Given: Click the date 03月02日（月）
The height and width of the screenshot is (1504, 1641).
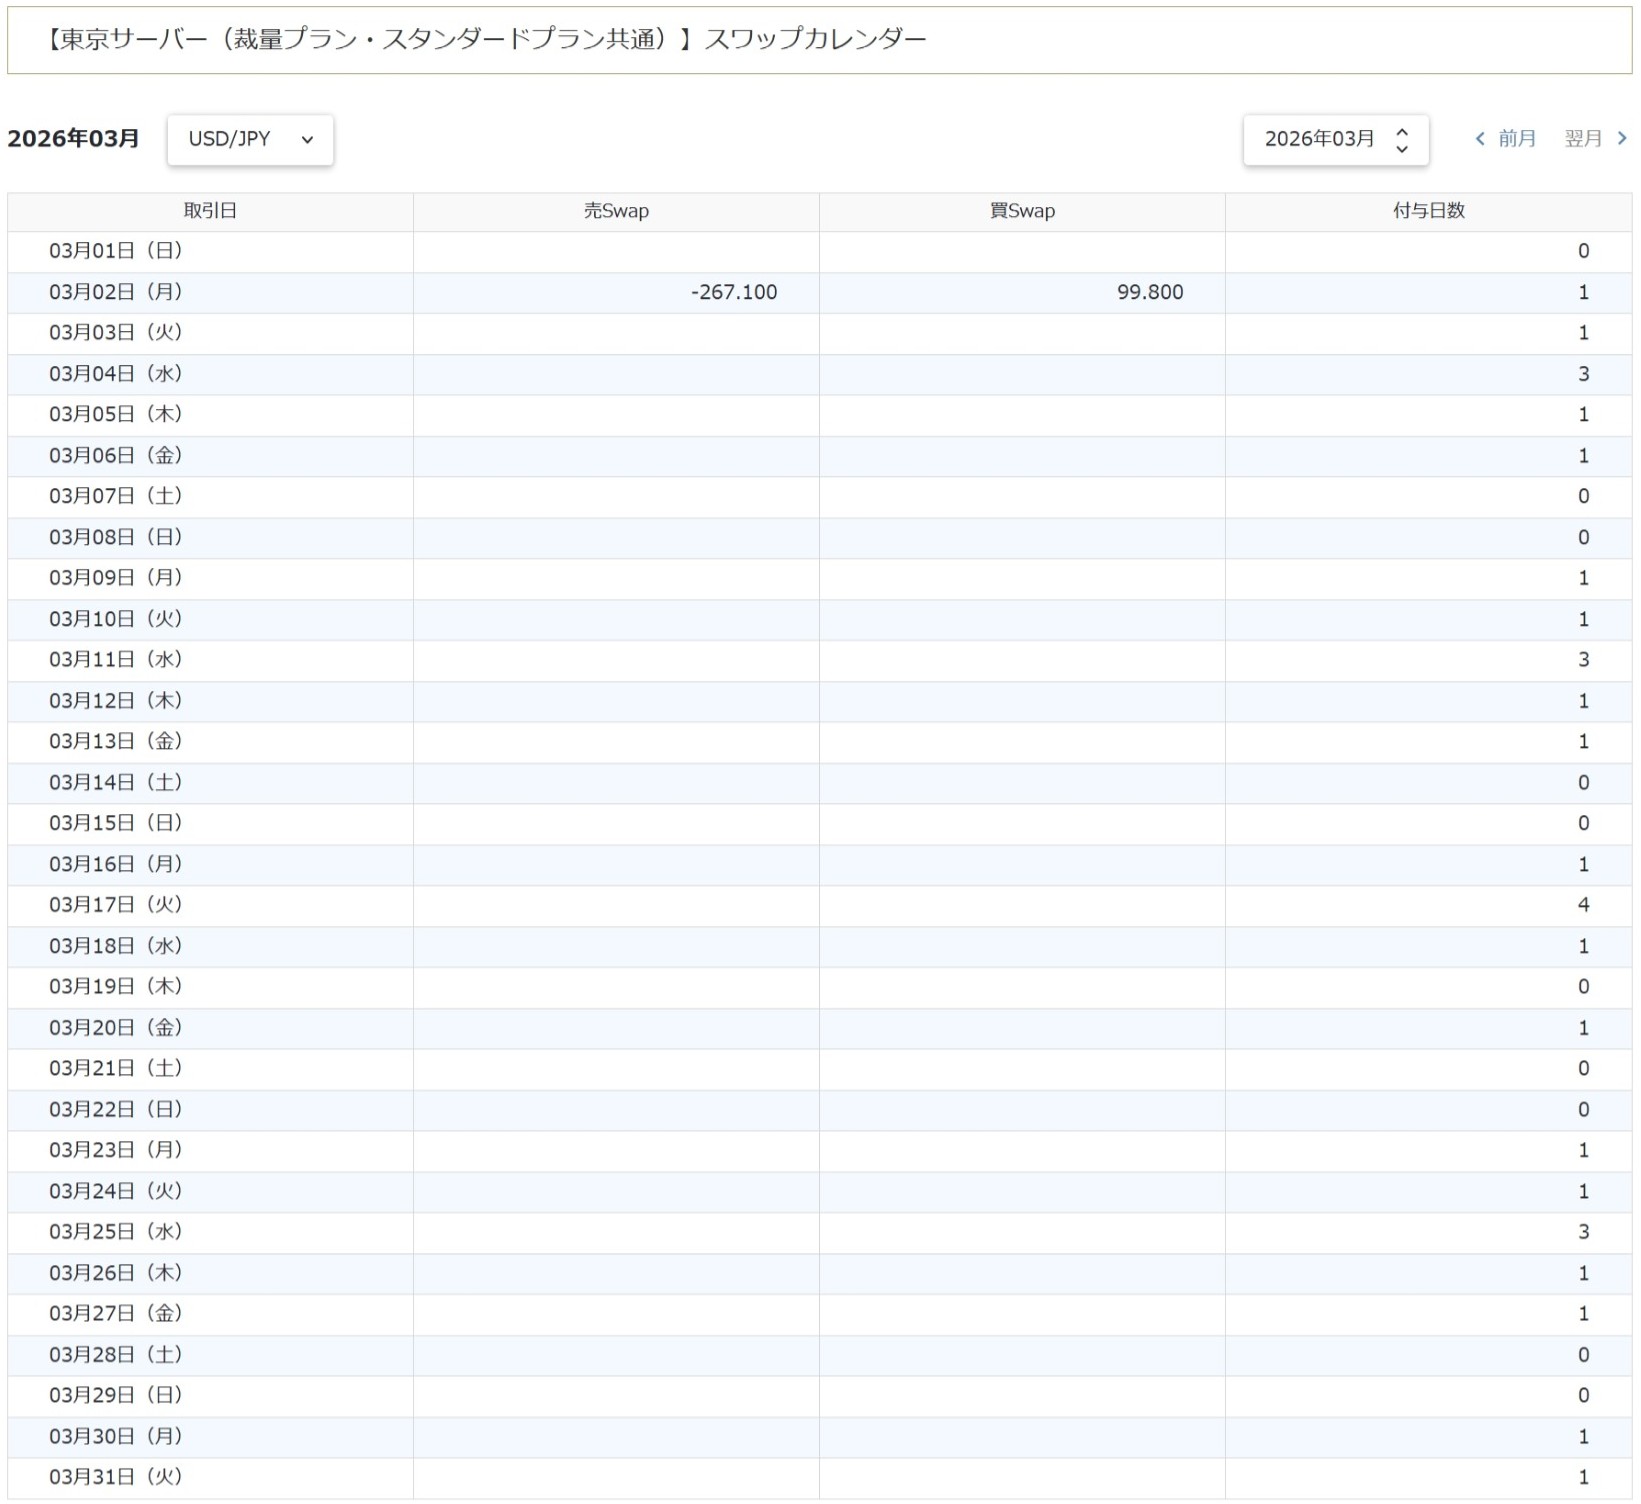Looking at the screenshot, I should tap(116, 292).
